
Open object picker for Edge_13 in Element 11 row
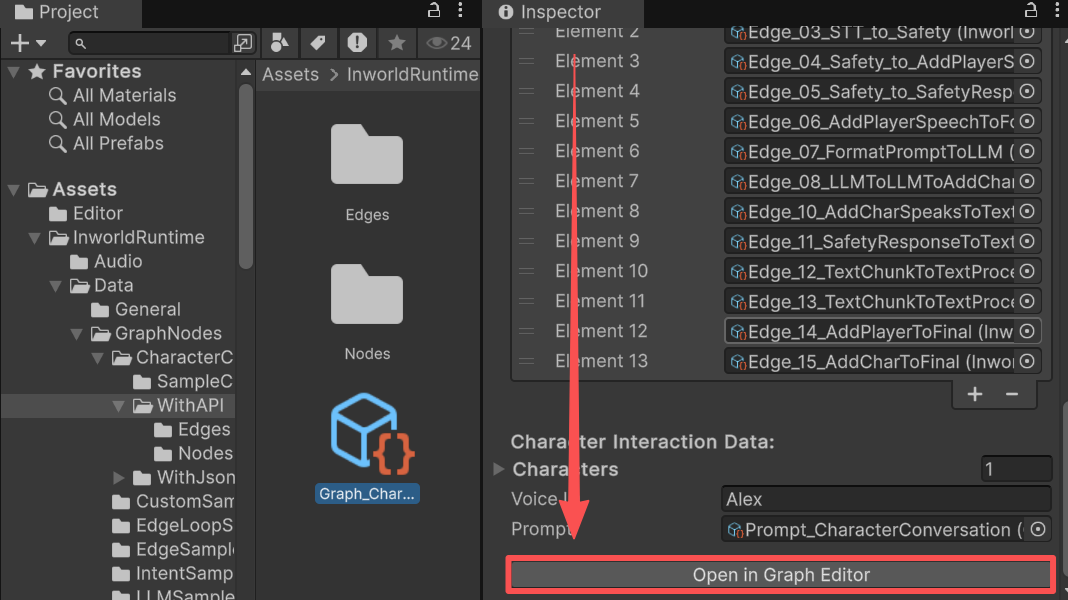coord(1027,301)
